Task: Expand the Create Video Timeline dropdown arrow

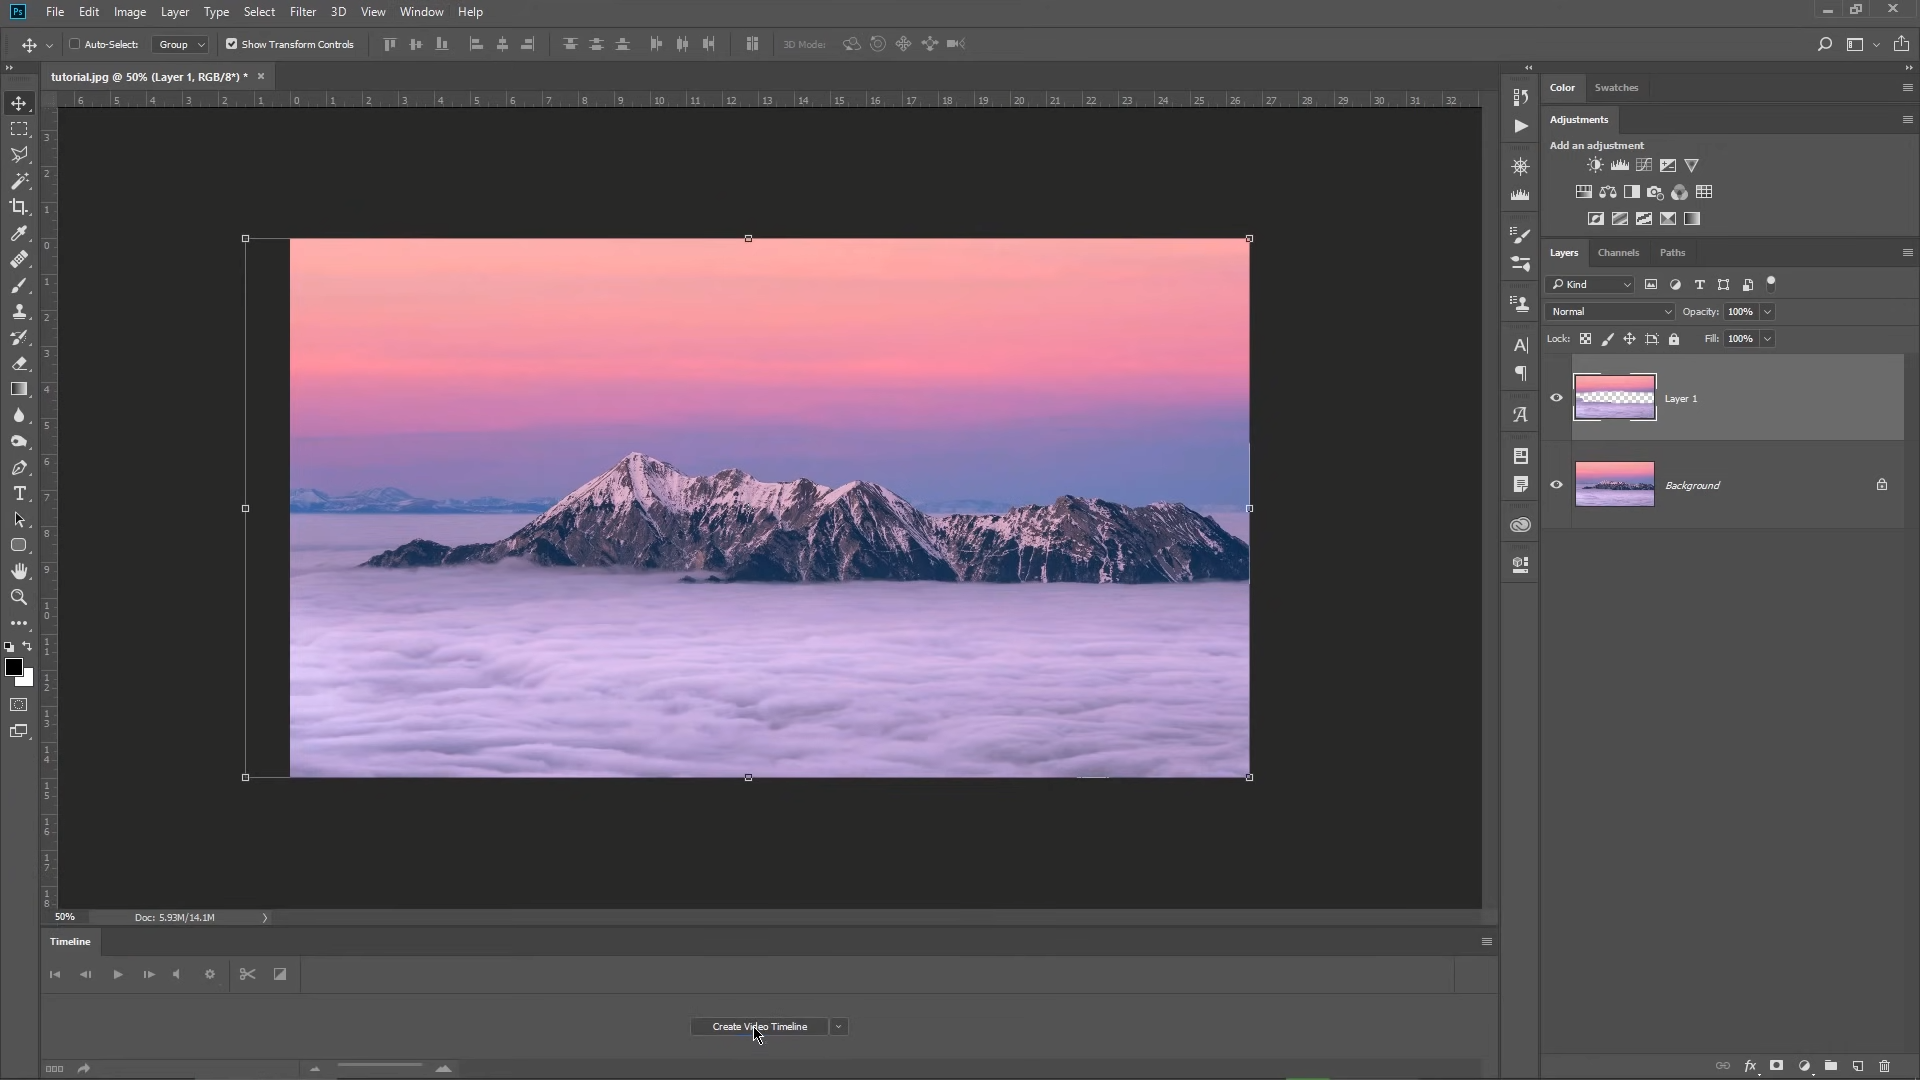Action: coord(838,1026)
